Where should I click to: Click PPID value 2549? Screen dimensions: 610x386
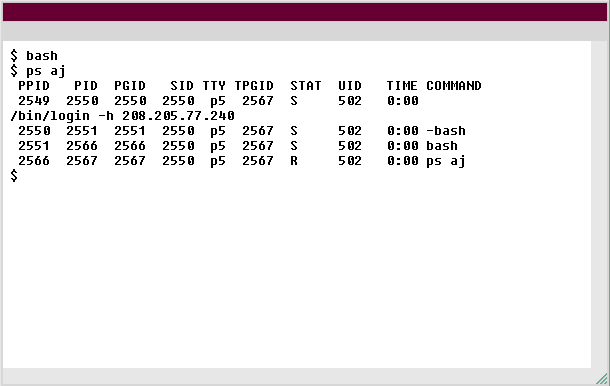pyautogui.click(x=34, y=101)
